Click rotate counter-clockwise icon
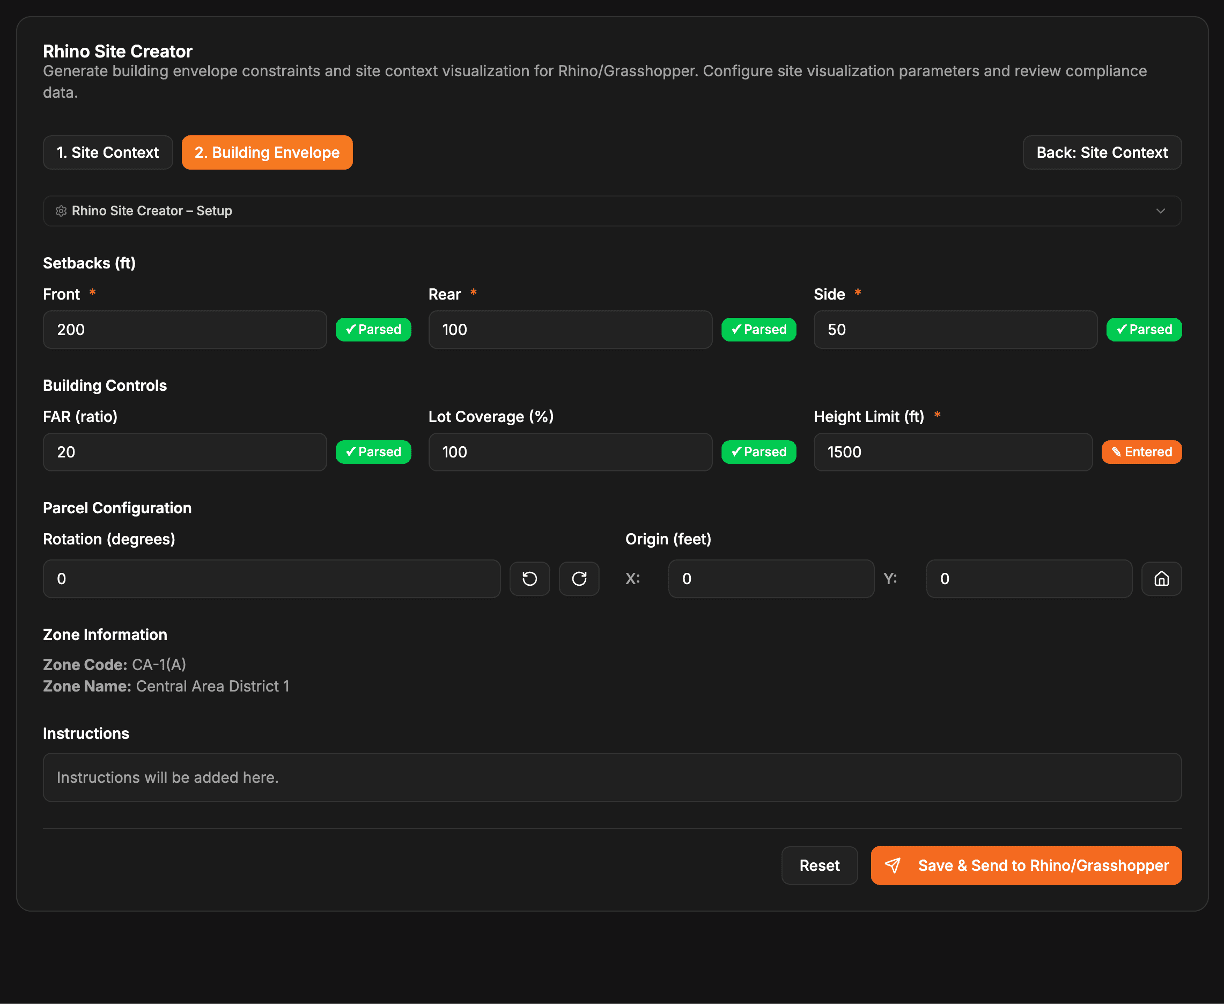 tap(530, 579)
